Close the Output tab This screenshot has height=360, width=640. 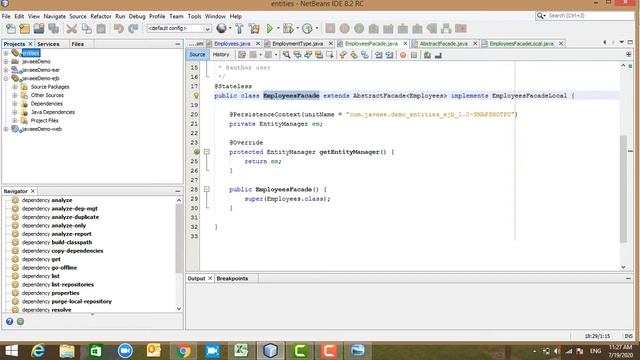[x=210, y=278]
